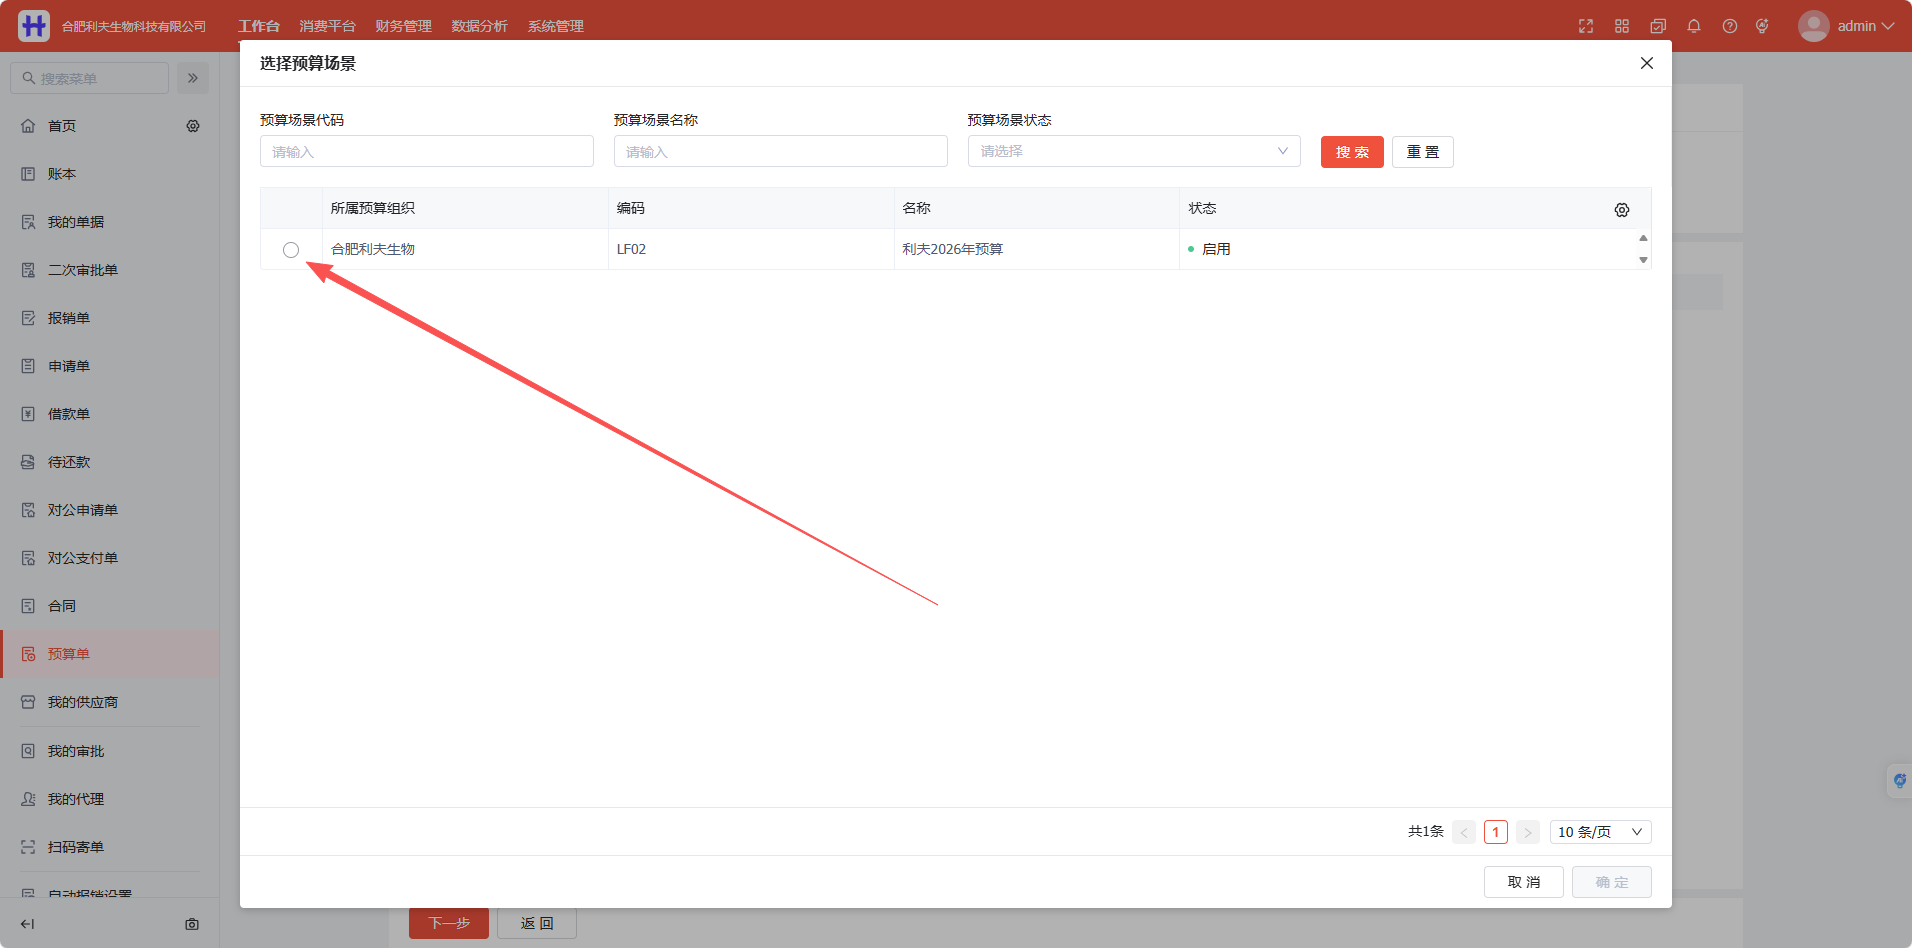Focus the 预算场景代码 input field
The height and width of the screenshot is (948, 1912).
click(427, 151)
